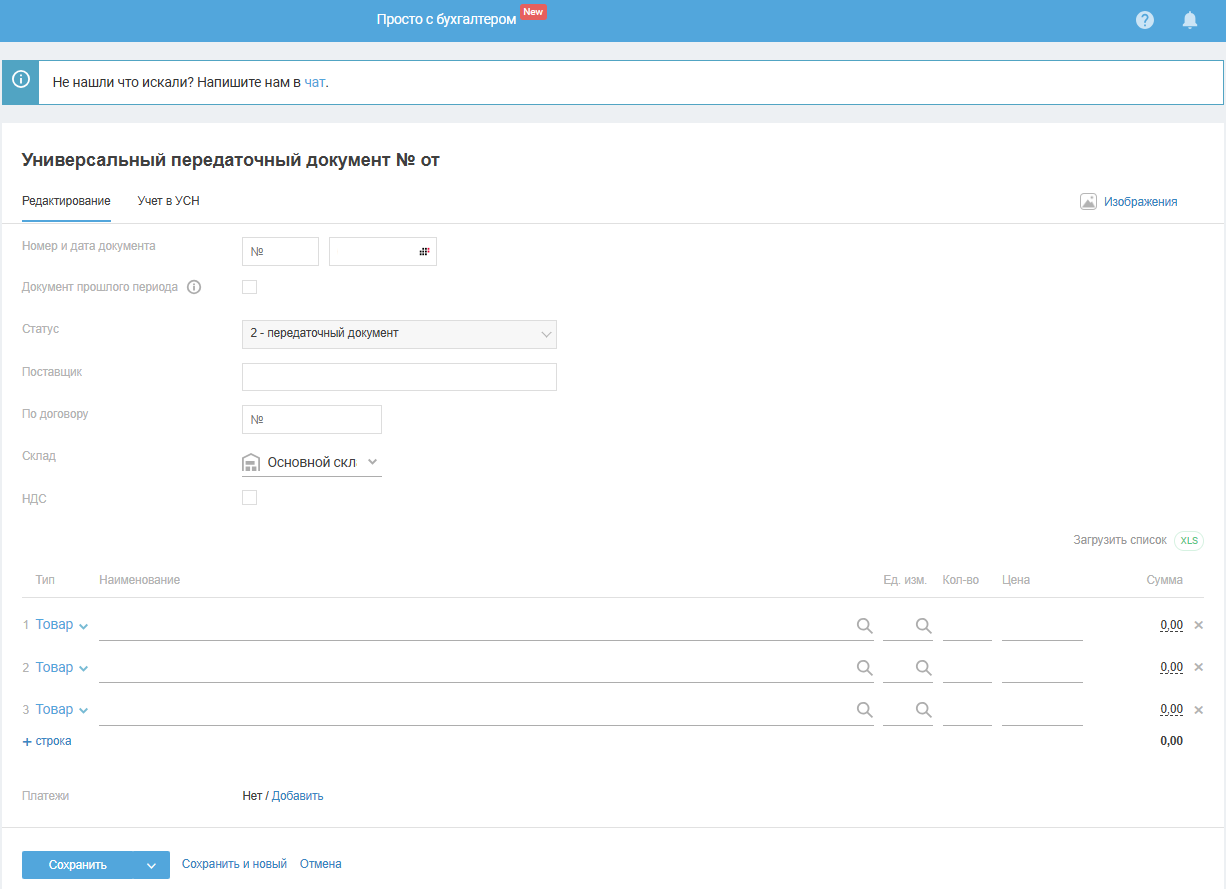Open the help question mark icon

tap(1145, 20)
